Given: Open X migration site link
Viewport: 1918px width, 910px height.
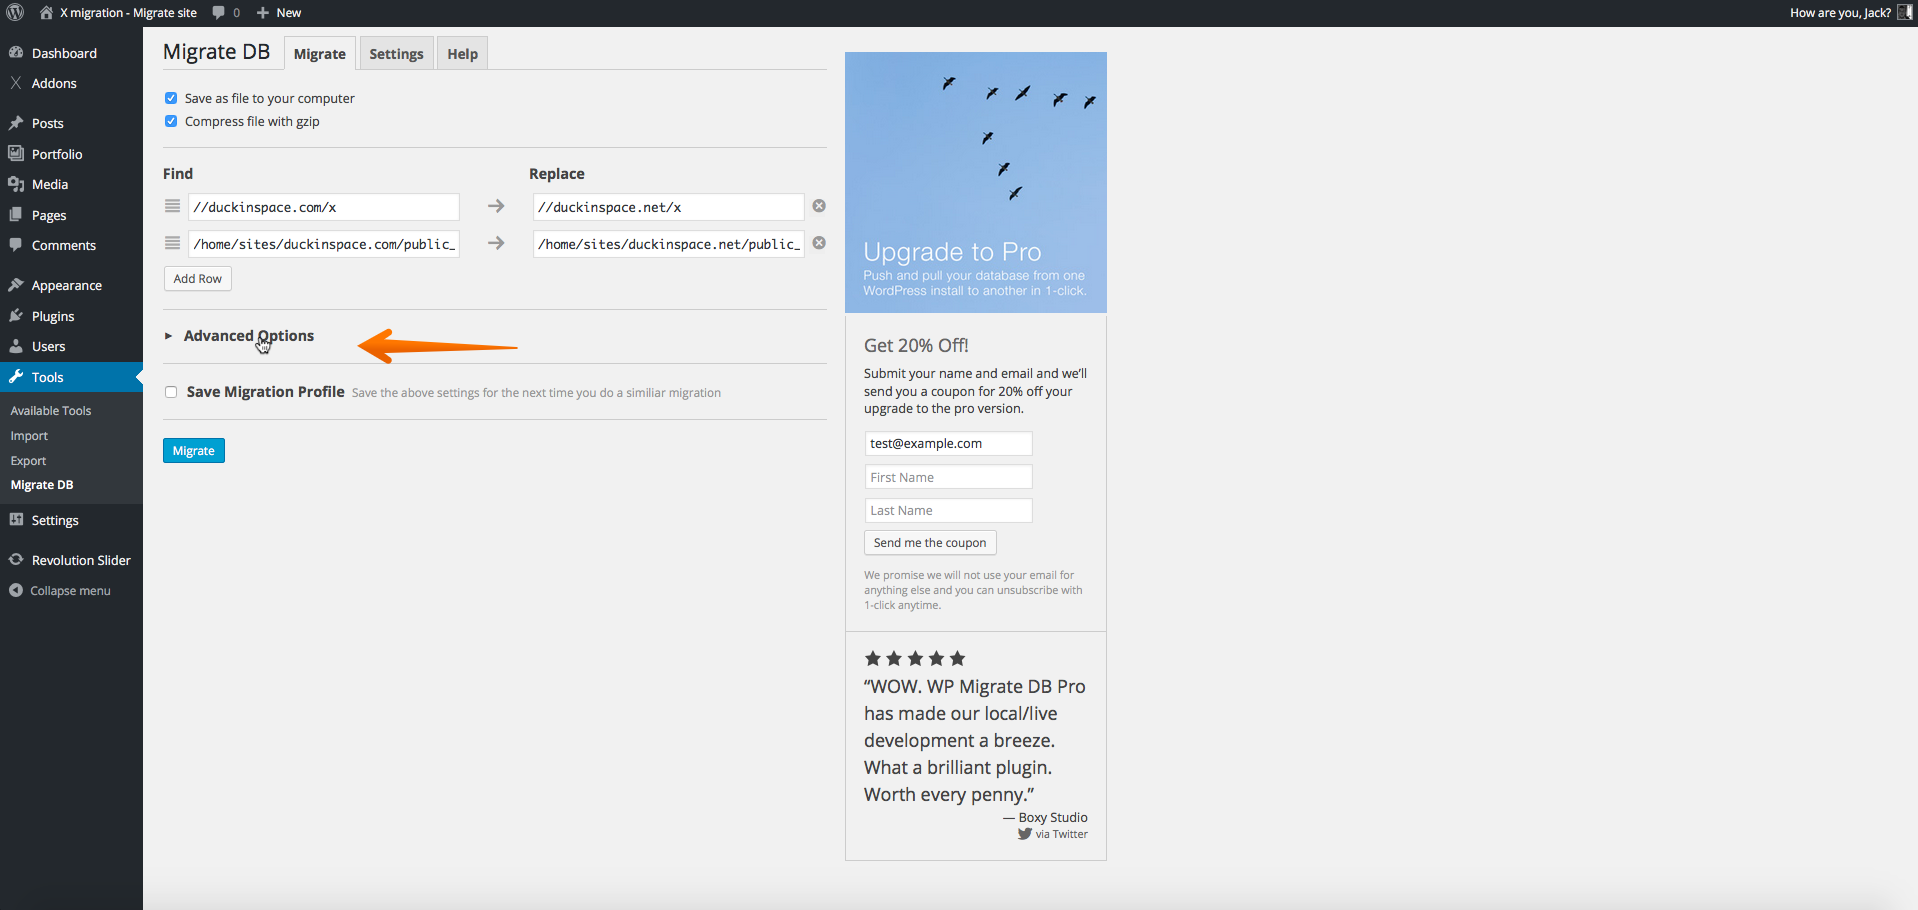Looking at the screenshot, I should click(x=128, y=13).
